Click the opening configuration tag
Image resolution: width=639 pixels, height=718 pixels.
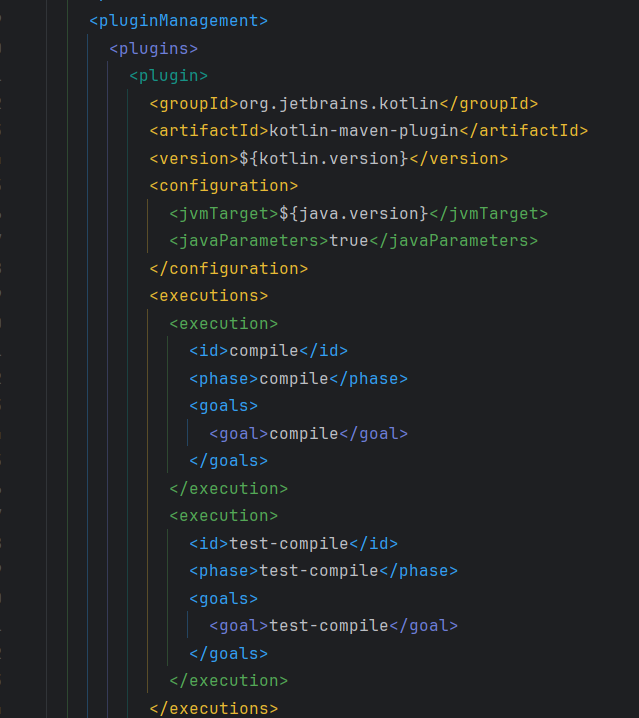tap(224, 186)
